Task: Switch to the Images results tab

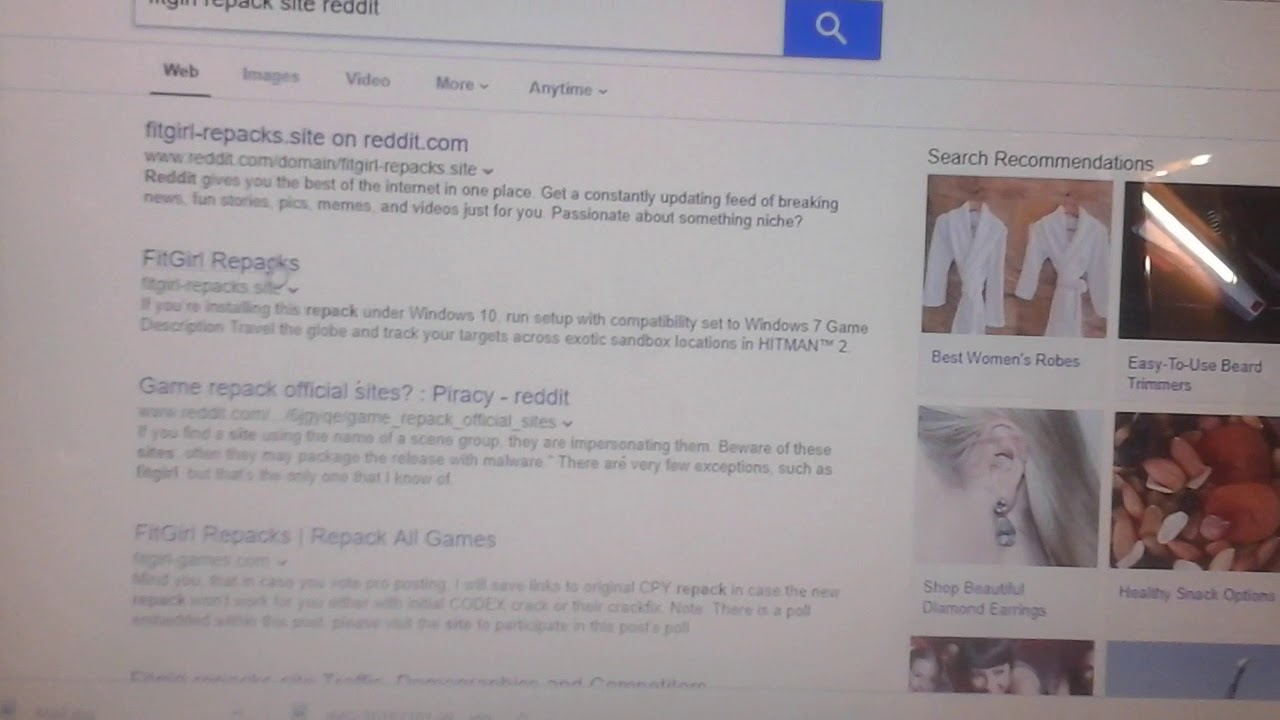Action: pos(270,76)
